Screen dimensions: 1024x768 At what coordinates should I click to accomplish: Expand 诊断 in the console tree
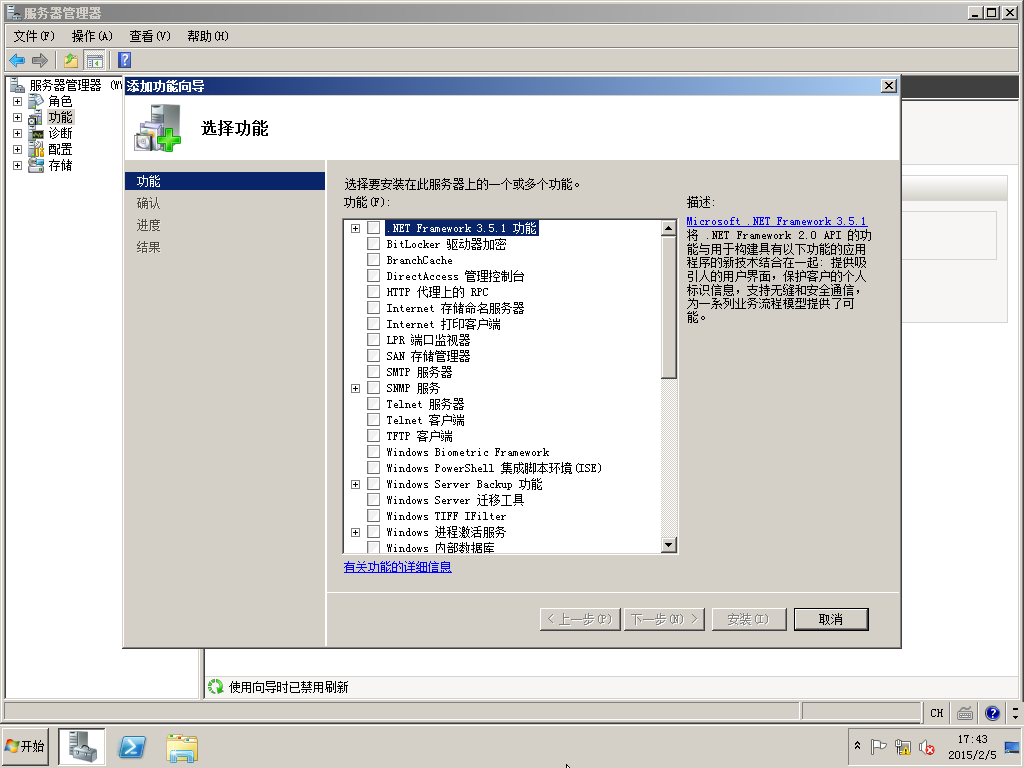tap(18, 133)
